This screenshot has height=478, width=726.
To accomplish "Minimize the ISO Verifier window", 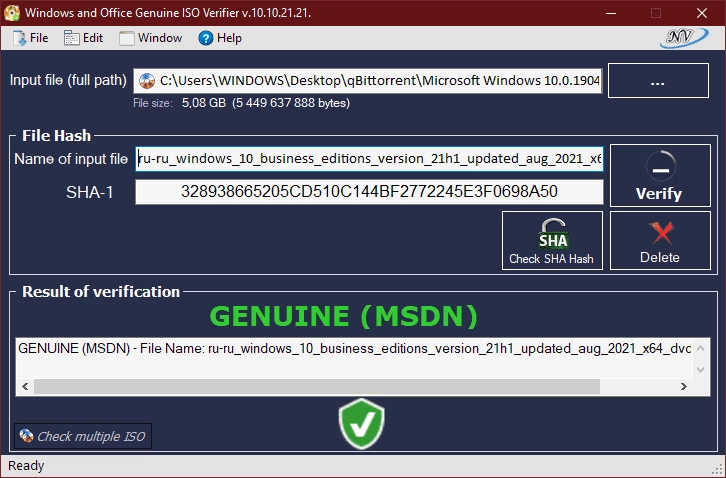I will tap(611, 13).
